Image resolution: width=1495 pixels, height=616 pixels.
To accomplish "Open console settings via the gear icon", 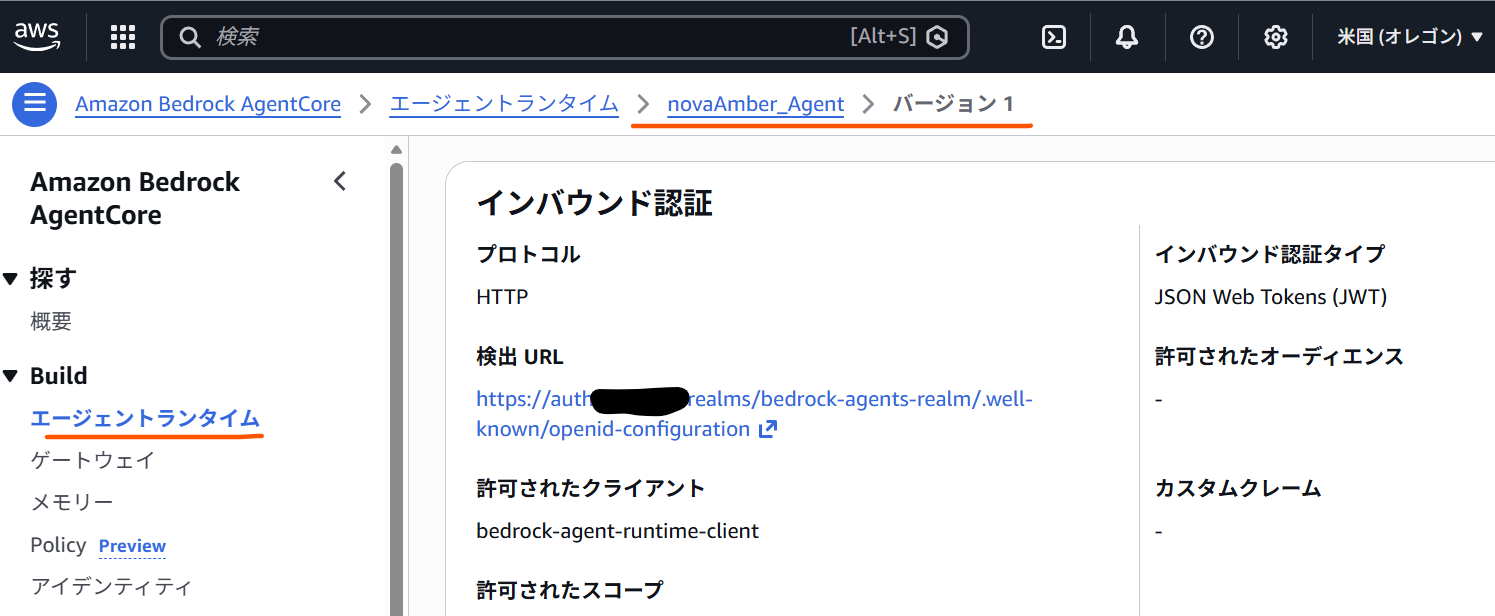I will [x=1275, y=36].
